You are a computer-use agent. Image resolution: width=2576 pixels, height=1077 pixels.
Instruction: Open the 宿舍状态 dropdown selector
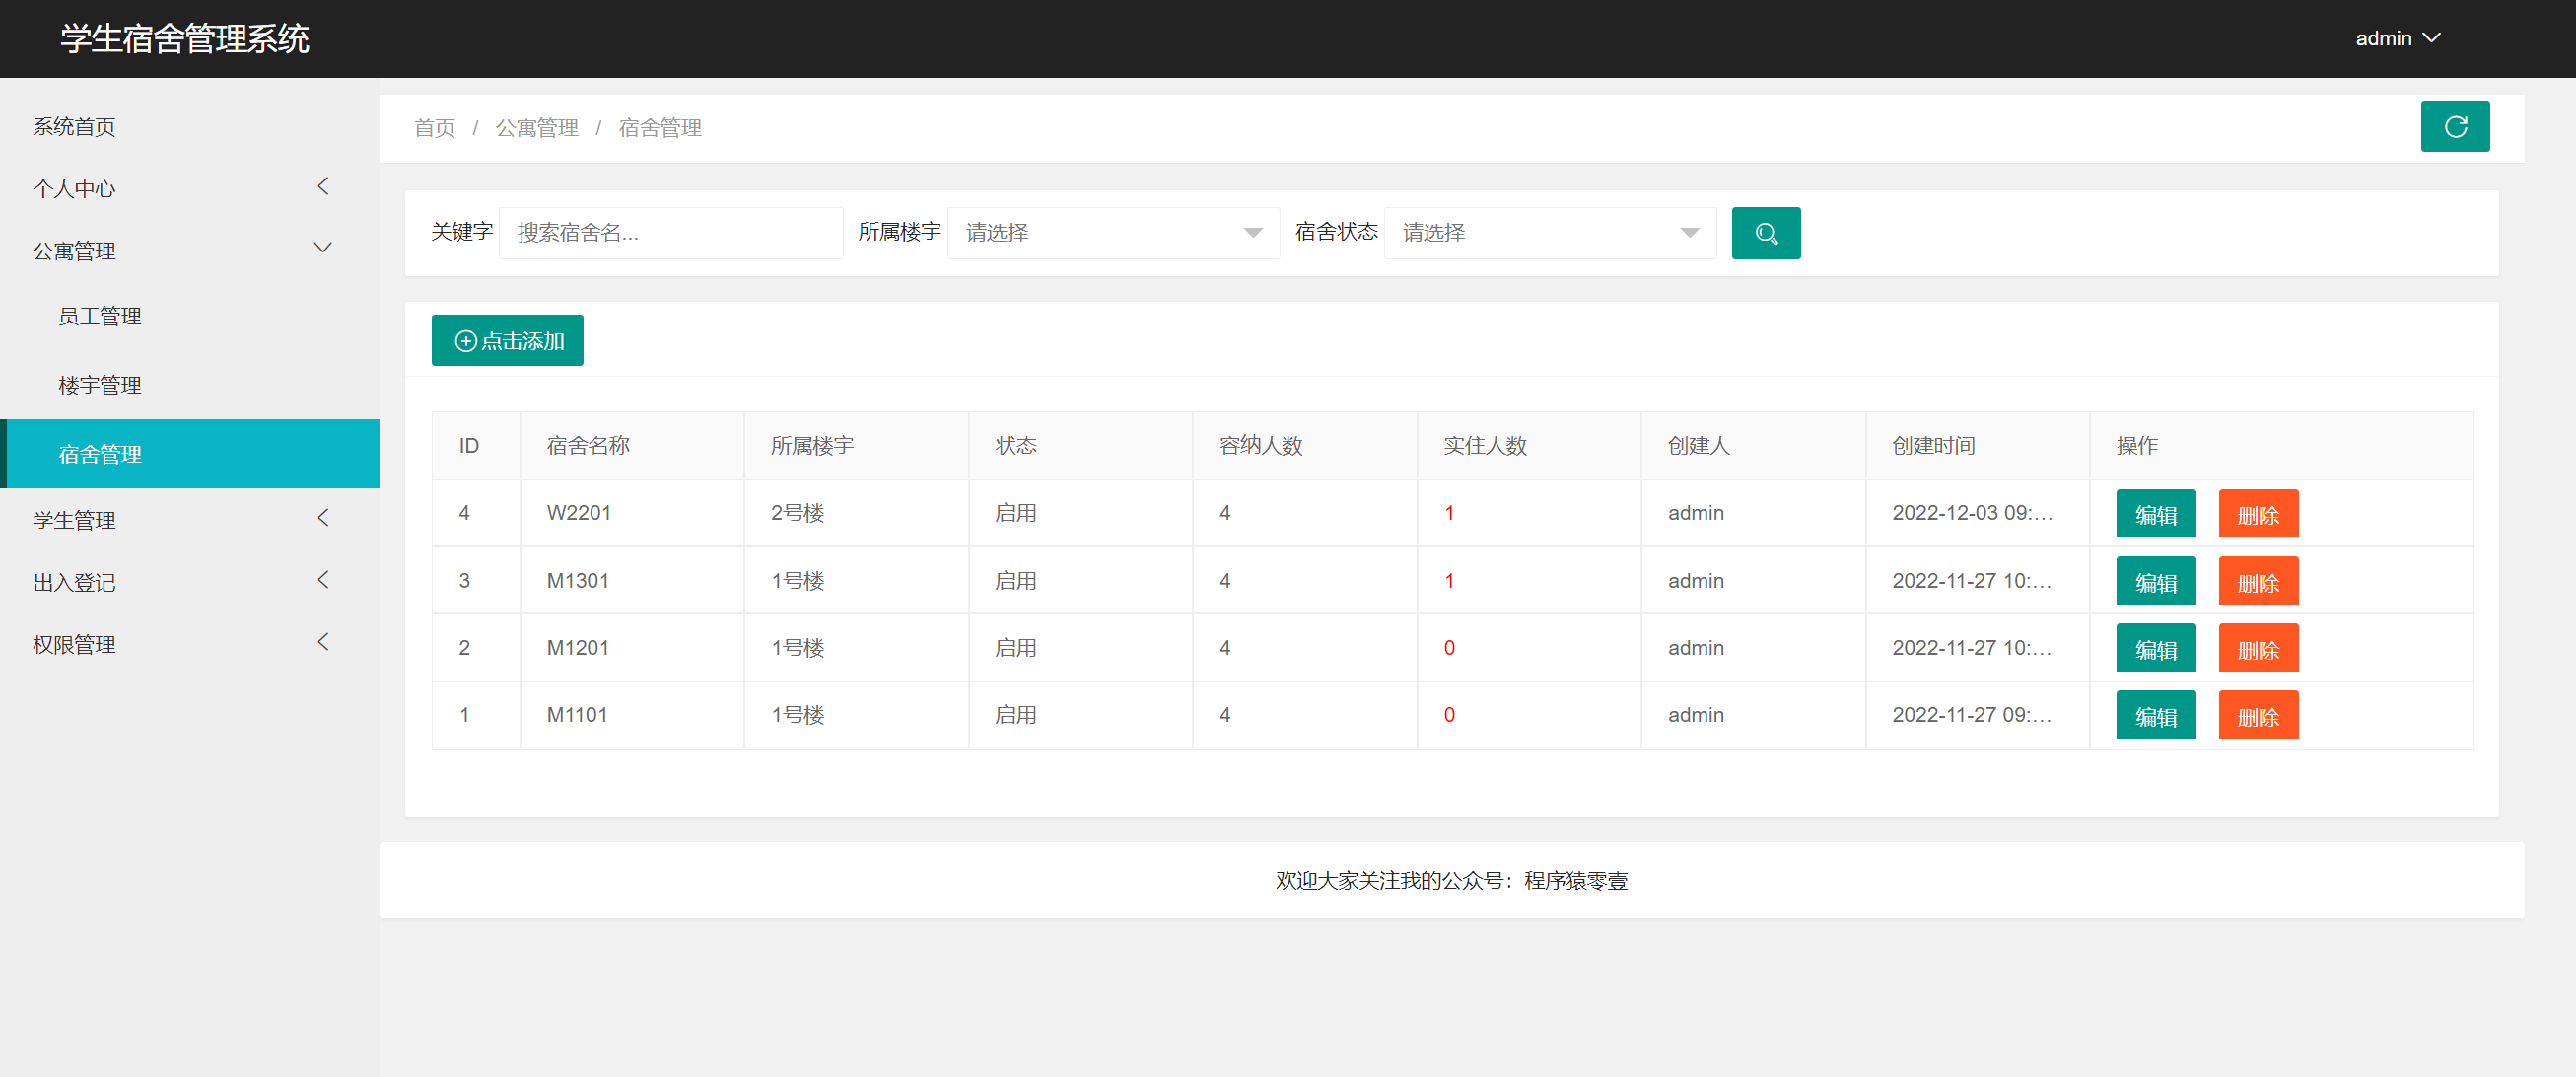1549,233
